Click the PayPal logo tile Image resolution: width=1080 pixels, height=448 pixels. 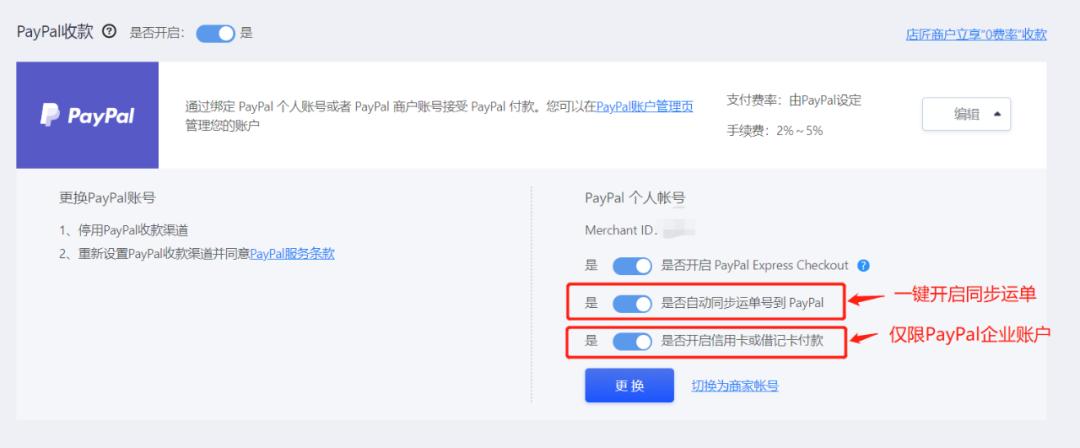pyautogui.click(x=87, y=115)
